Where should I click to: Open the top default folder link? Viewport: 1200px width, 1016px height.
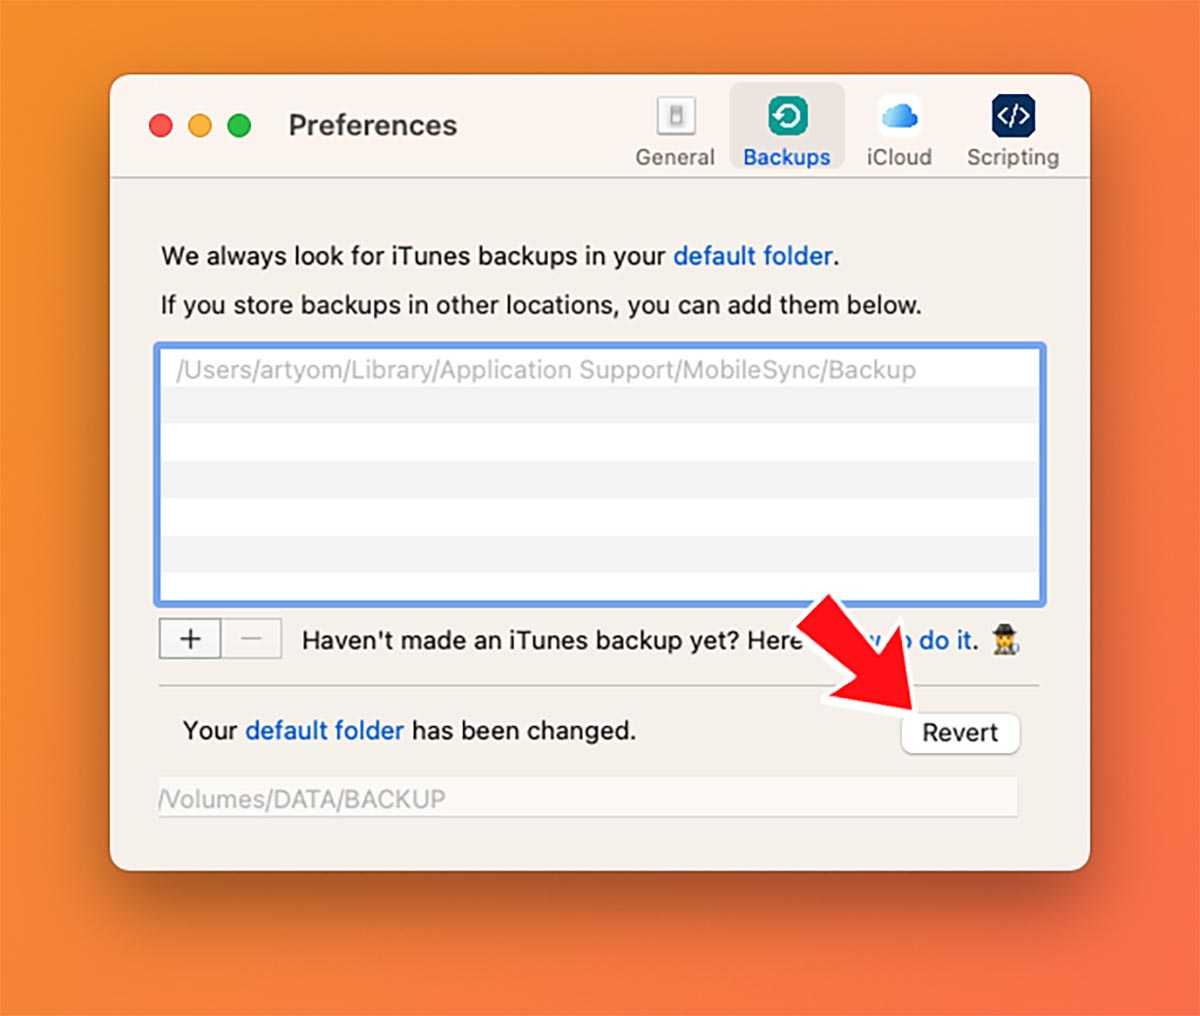coord(753,256)
